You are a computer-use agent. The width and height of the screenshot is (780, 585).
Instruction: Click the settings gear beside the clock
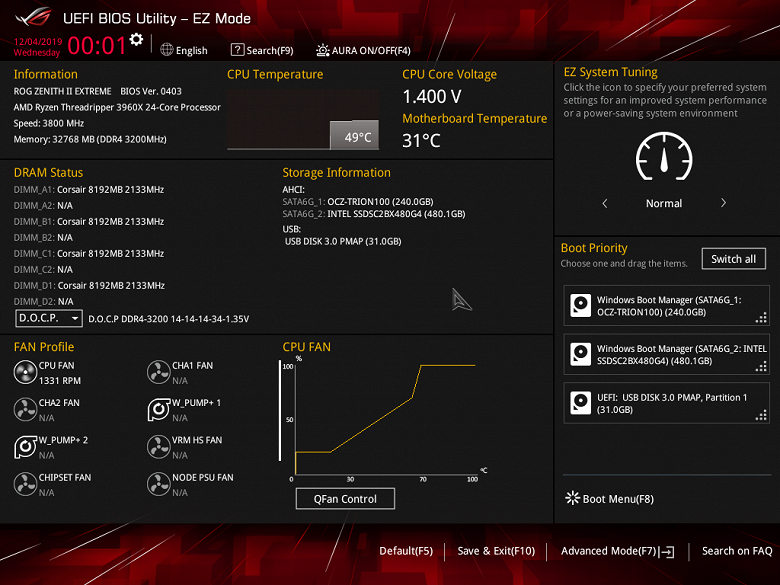pyautogui.click(x=136, y=39)
